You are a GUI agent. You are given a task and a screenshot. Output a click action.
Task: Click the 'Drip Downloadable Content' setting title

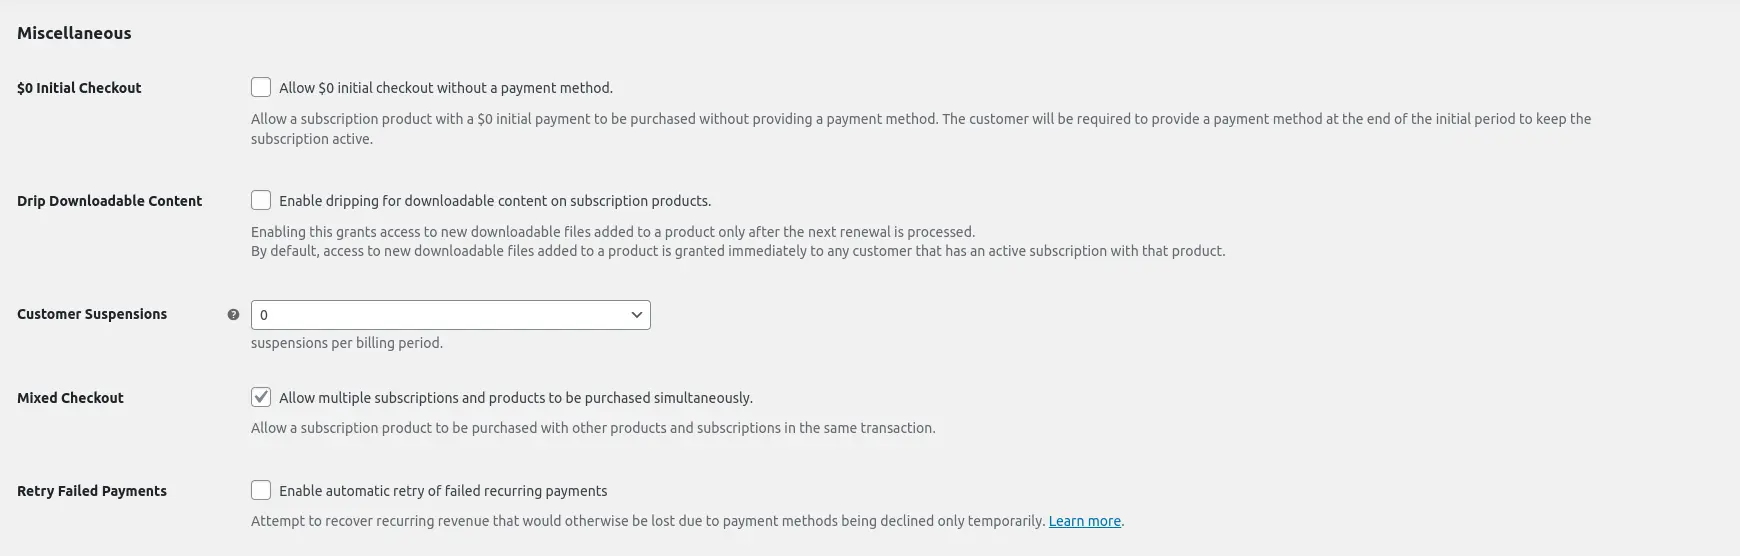109,201
